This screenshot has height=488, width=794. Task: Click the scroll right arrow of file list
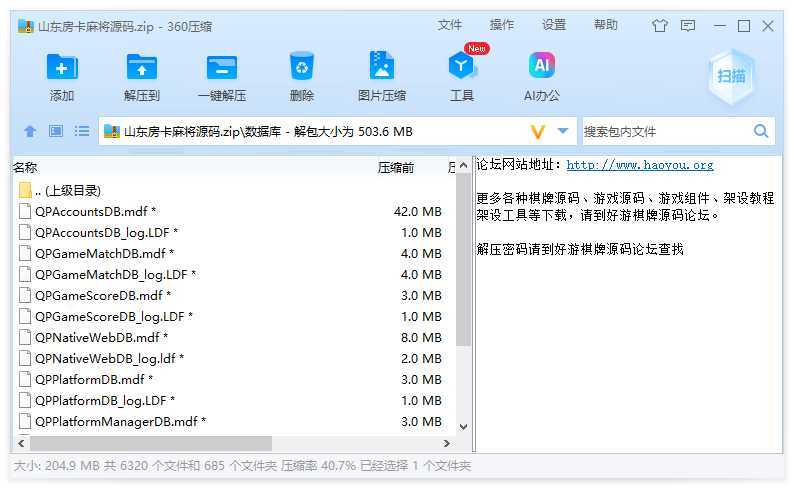click(447, 443)
